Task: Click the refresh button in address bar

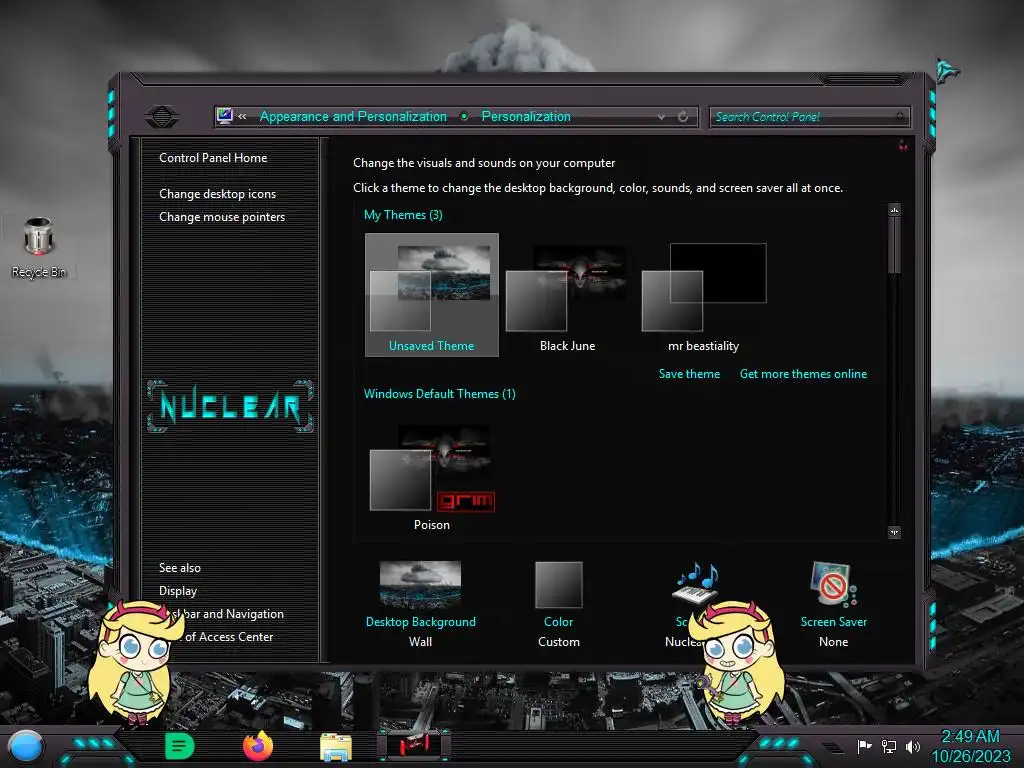Action: [x=683, y=117]
